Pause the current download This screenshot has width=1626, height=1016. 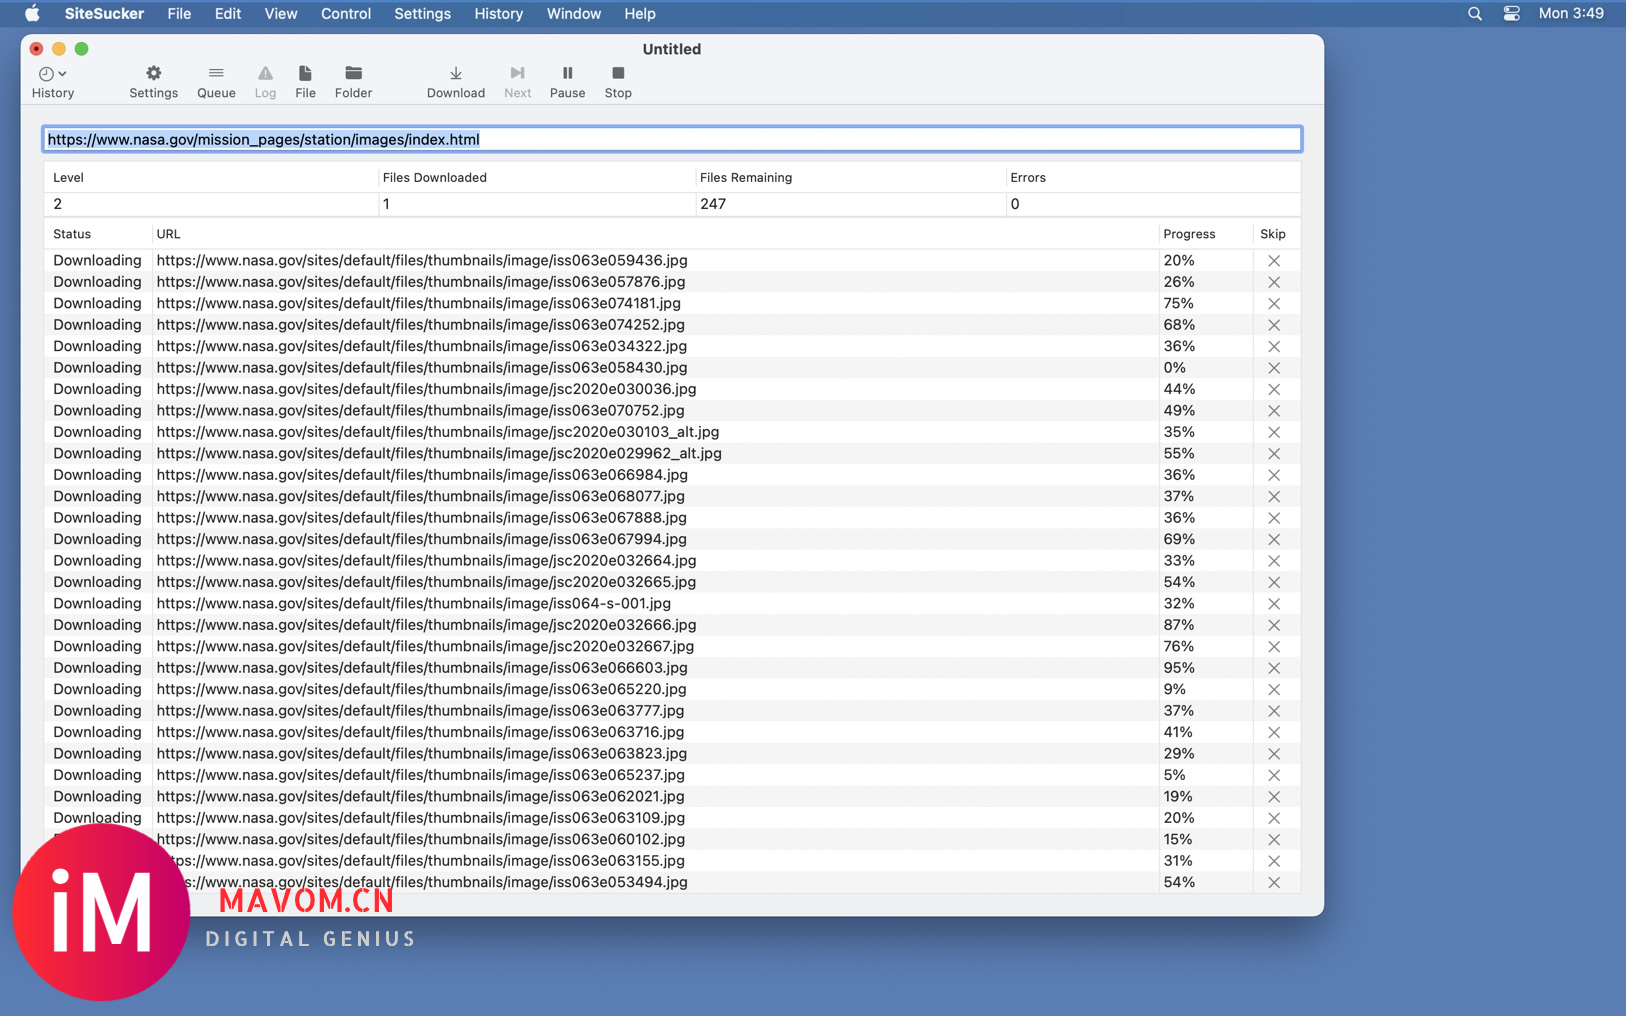coord(567,81)
